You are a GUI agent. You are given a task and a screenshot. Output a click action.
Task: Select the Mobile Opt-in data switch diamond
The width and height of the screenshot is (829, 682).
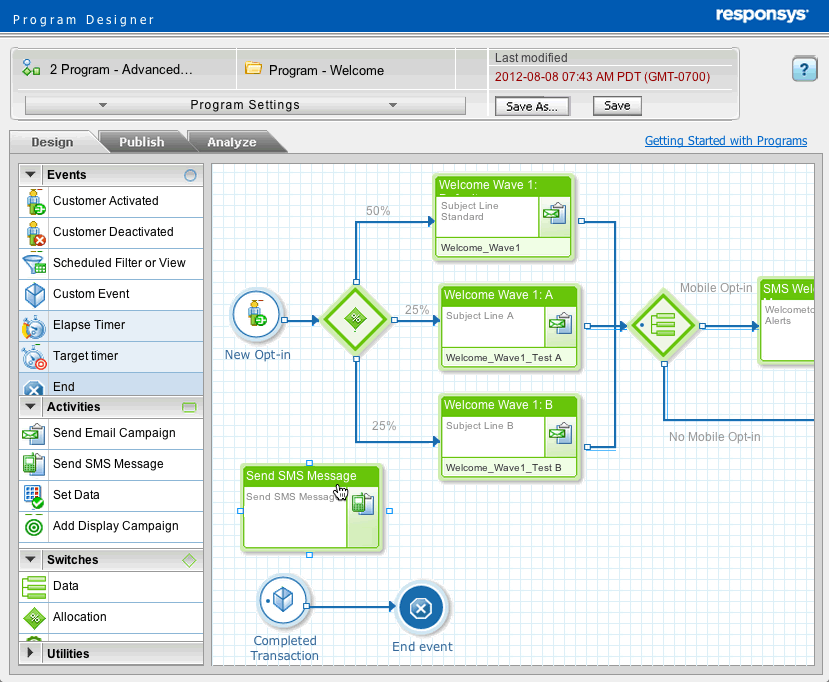click(663, 326)
